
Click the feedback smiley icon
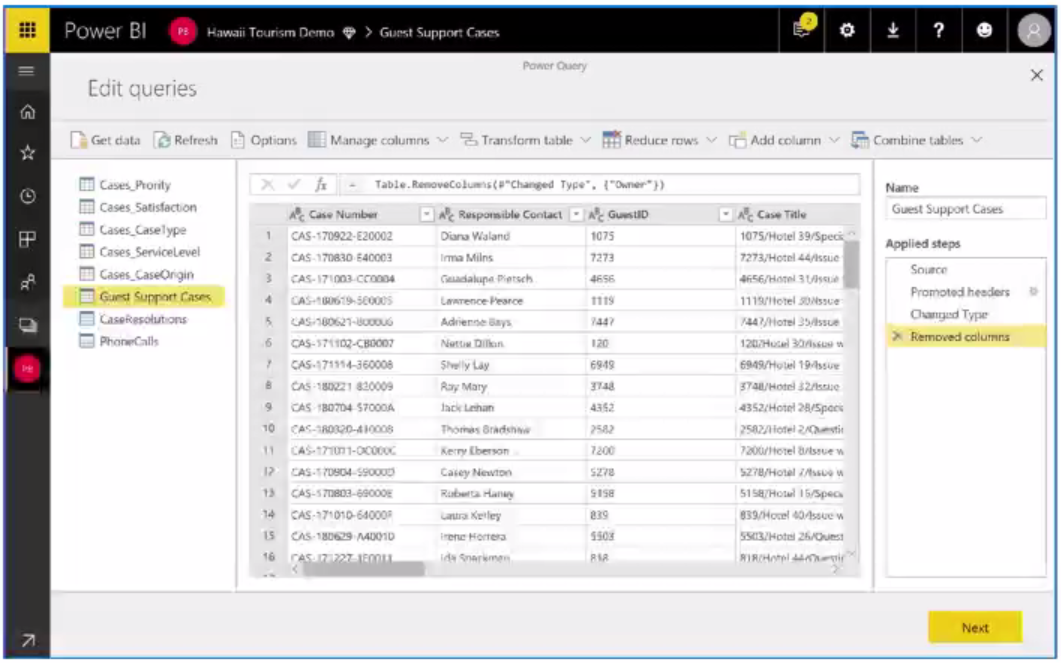coord(985,30)
